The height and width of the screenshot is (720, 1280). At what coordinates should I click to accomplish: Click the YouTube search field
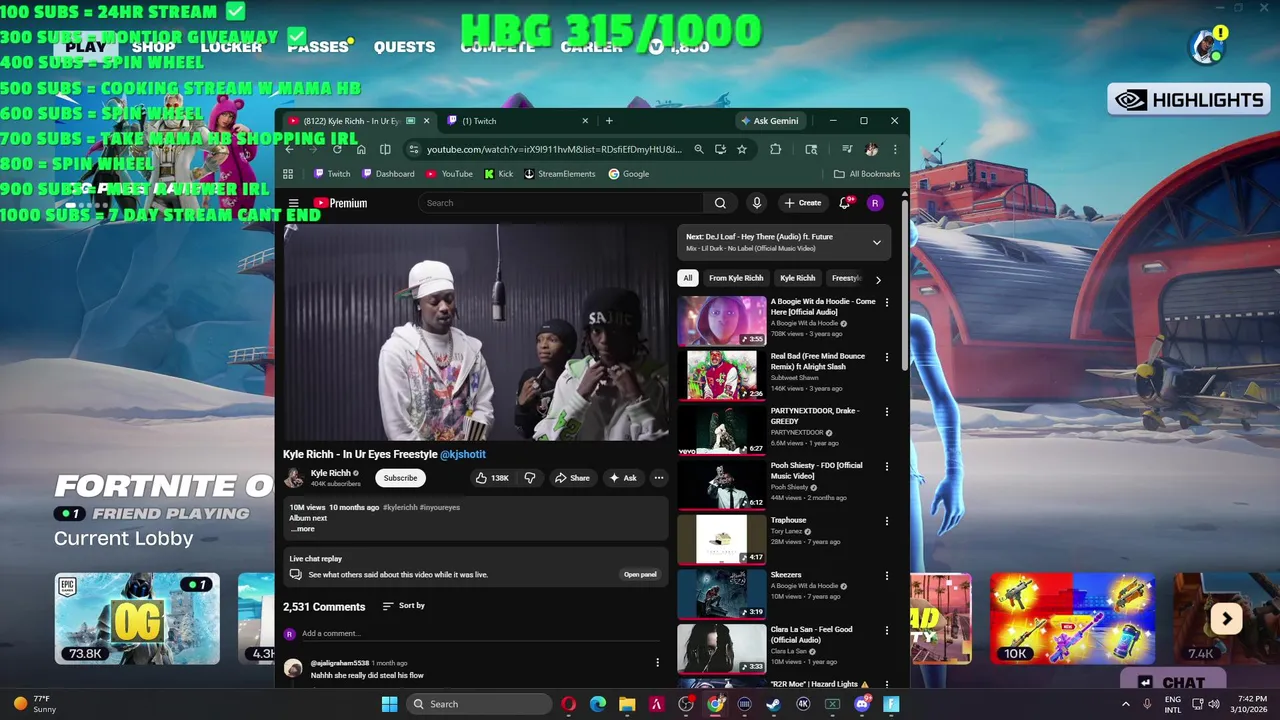pyautogui.click(x=562, y=203)
